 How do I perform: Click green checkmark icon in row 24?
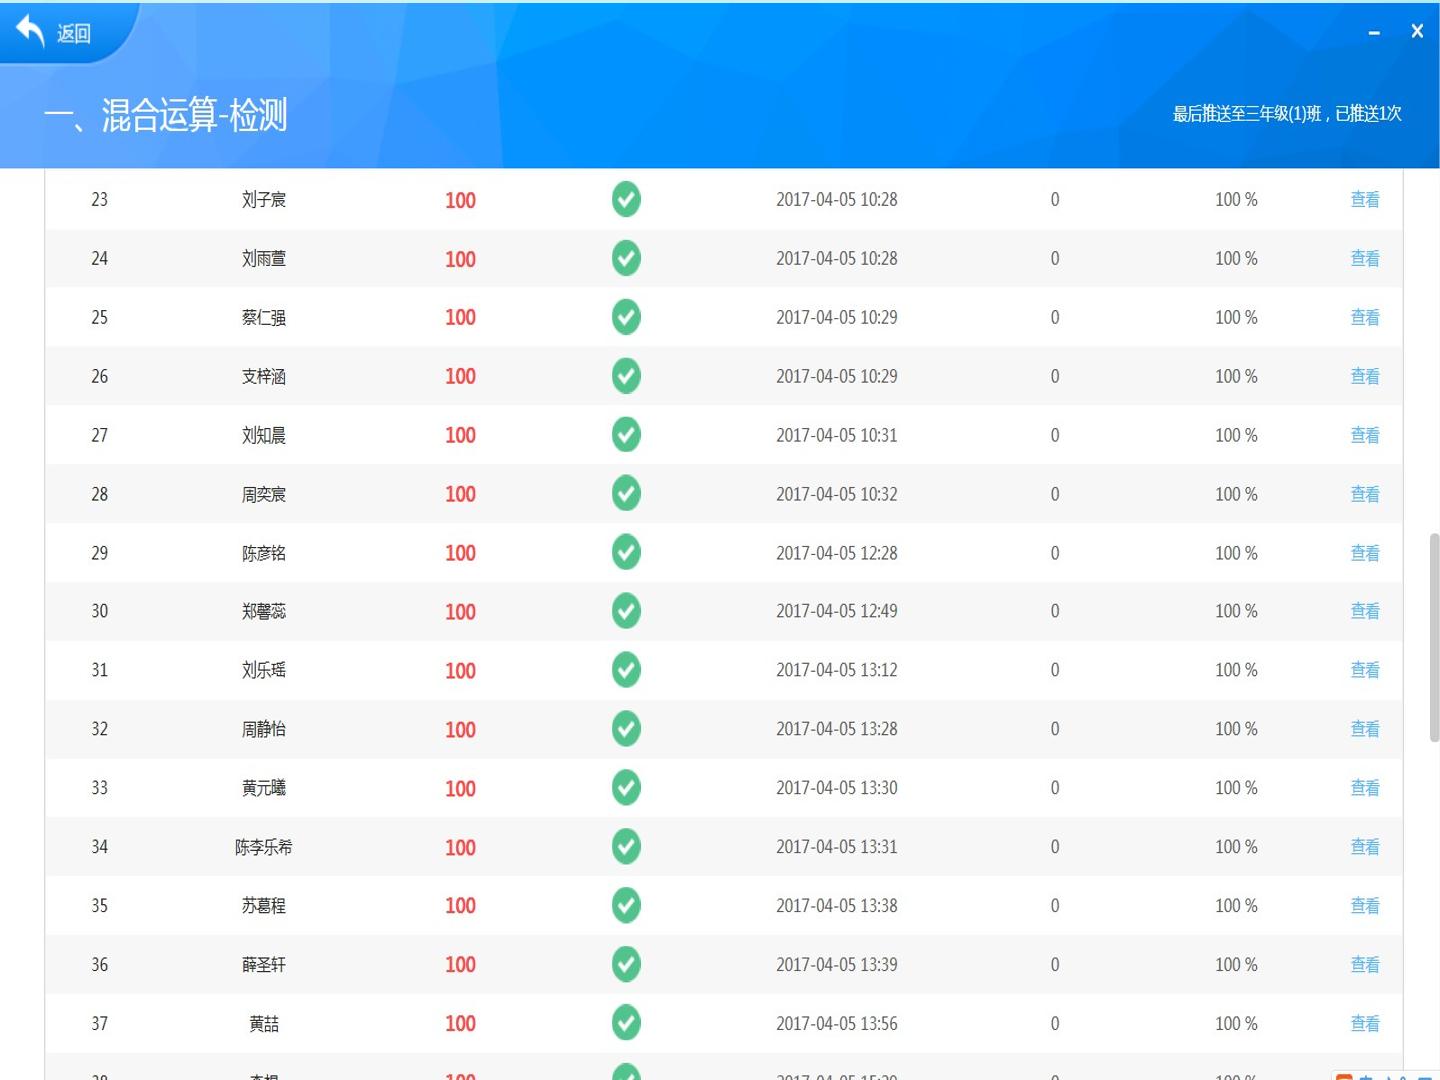[626, 258]
